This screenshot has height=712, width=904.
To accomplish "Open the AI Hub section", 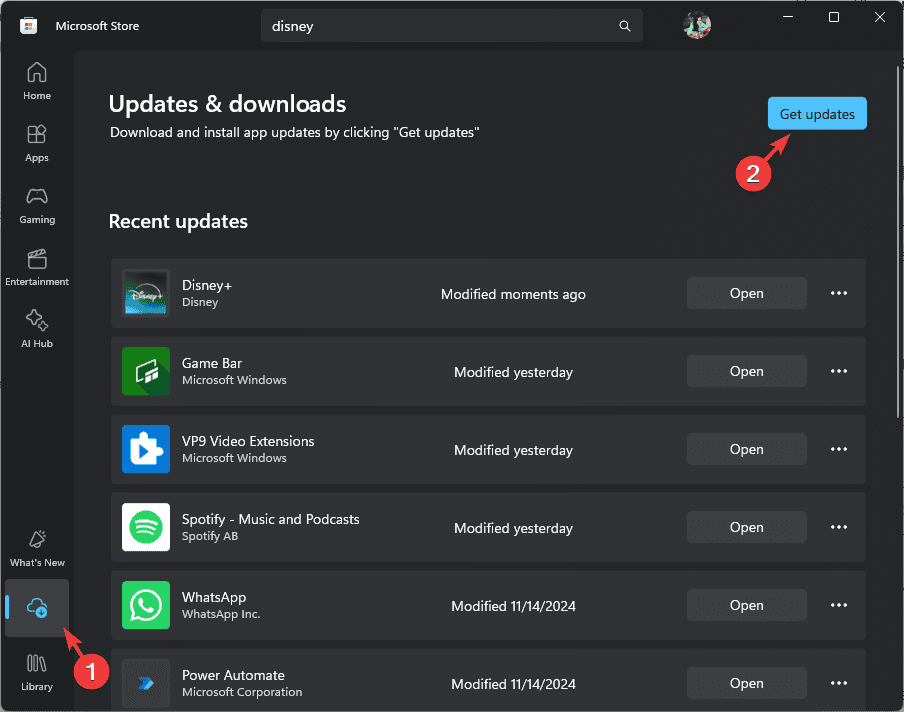I will coord(37,329).
